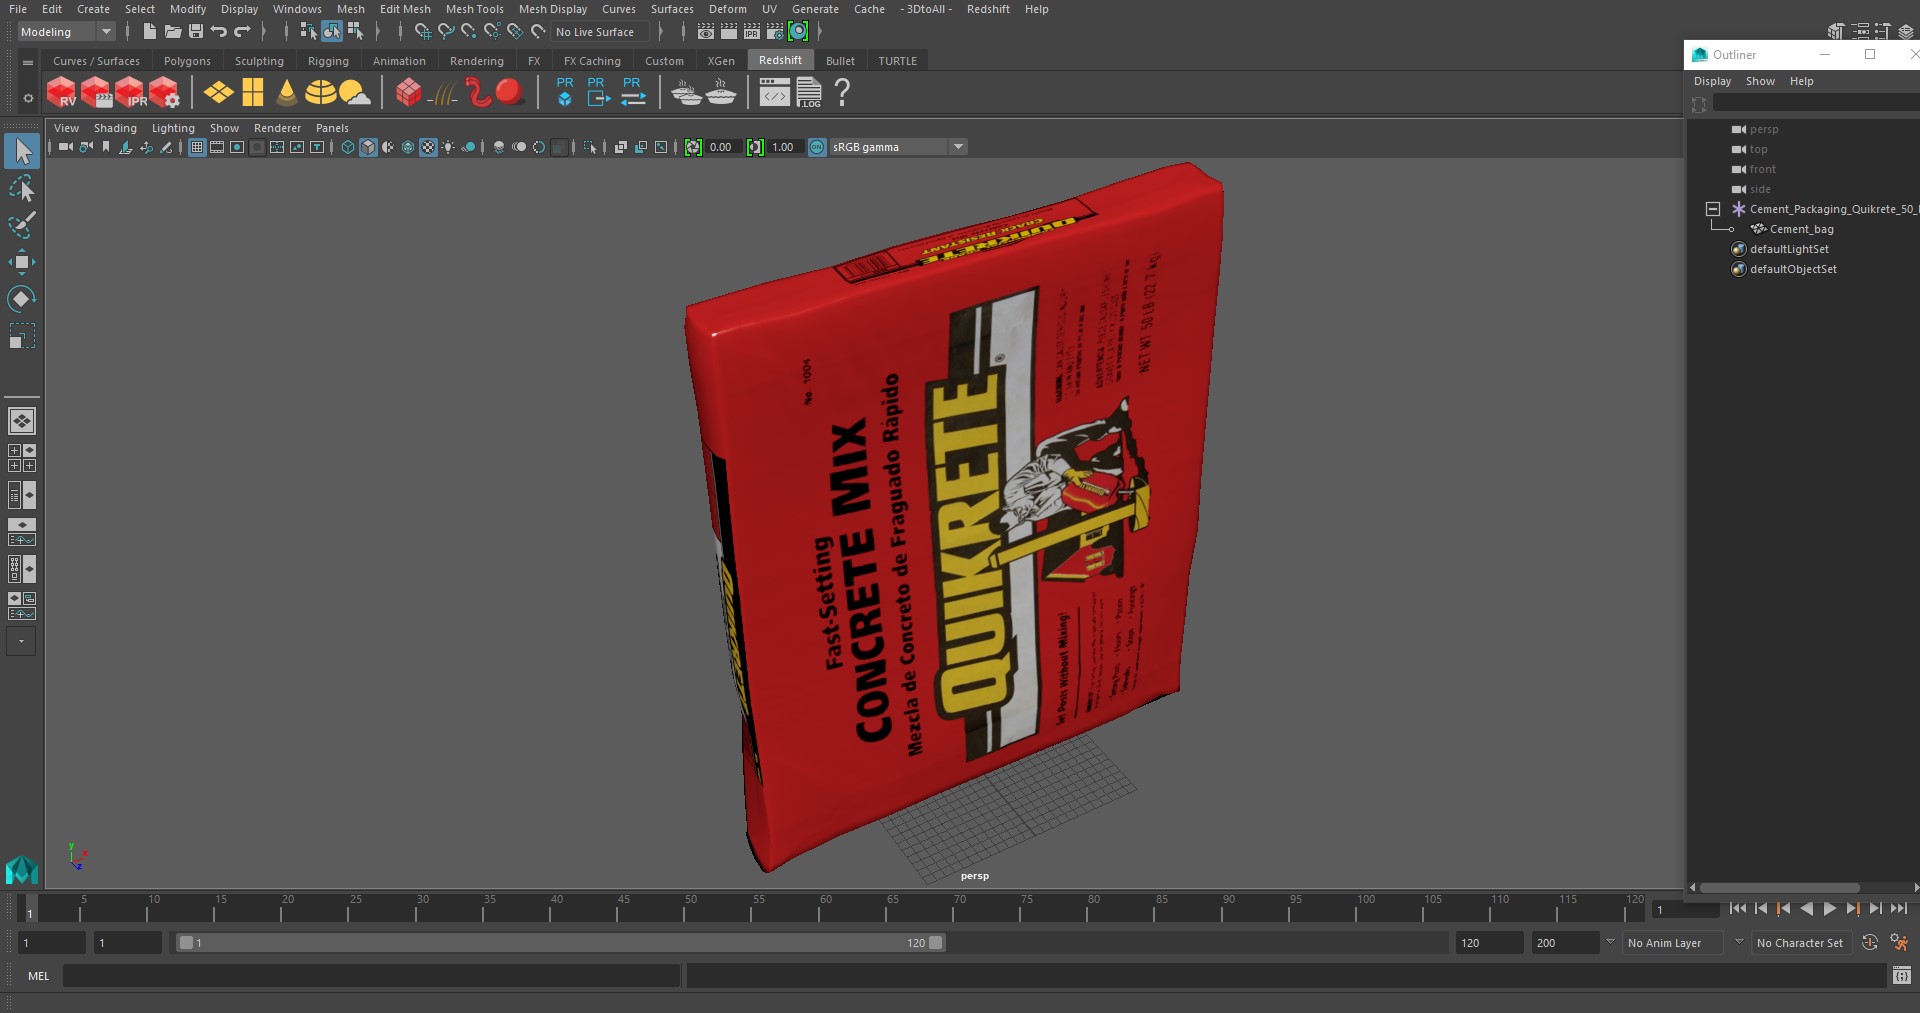Image resolution: width=1920 pixels, height=1013 pixels.
Task: Start Redshift IPR render from shelf
Action: pyautogui.click(x=131, y=92)
